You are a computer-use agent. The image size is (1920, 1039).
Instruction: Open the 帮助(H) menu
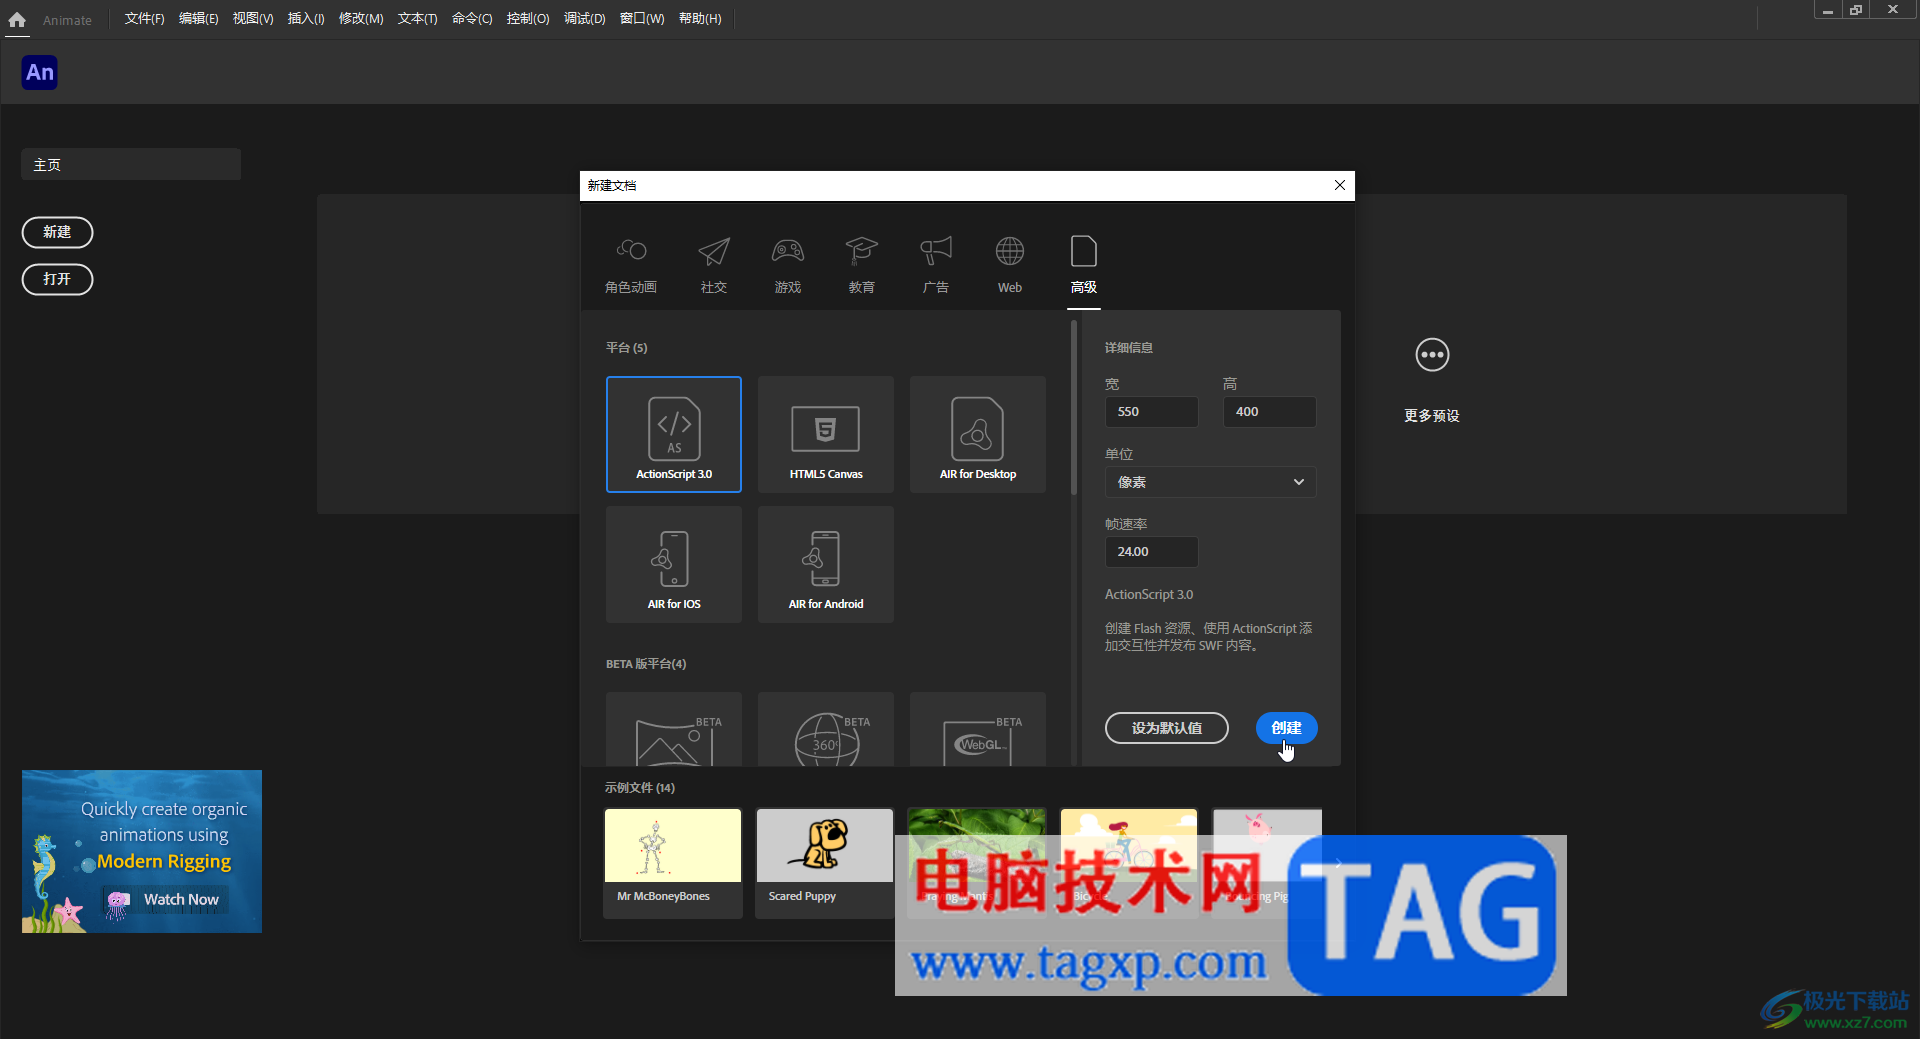699,19
